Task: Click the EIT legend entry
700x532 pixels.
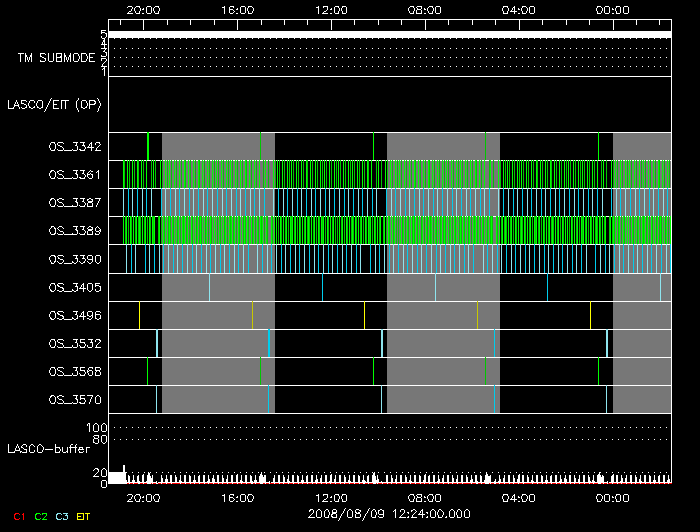Action: 84,515
